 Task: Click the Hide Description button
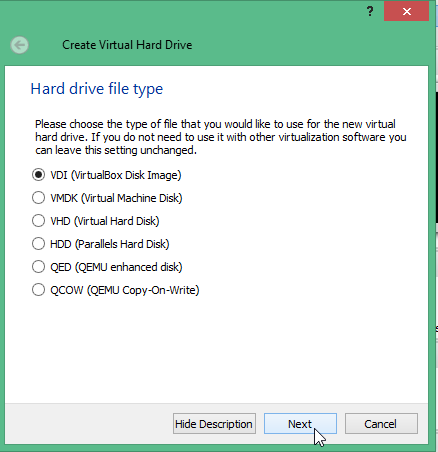214,424
